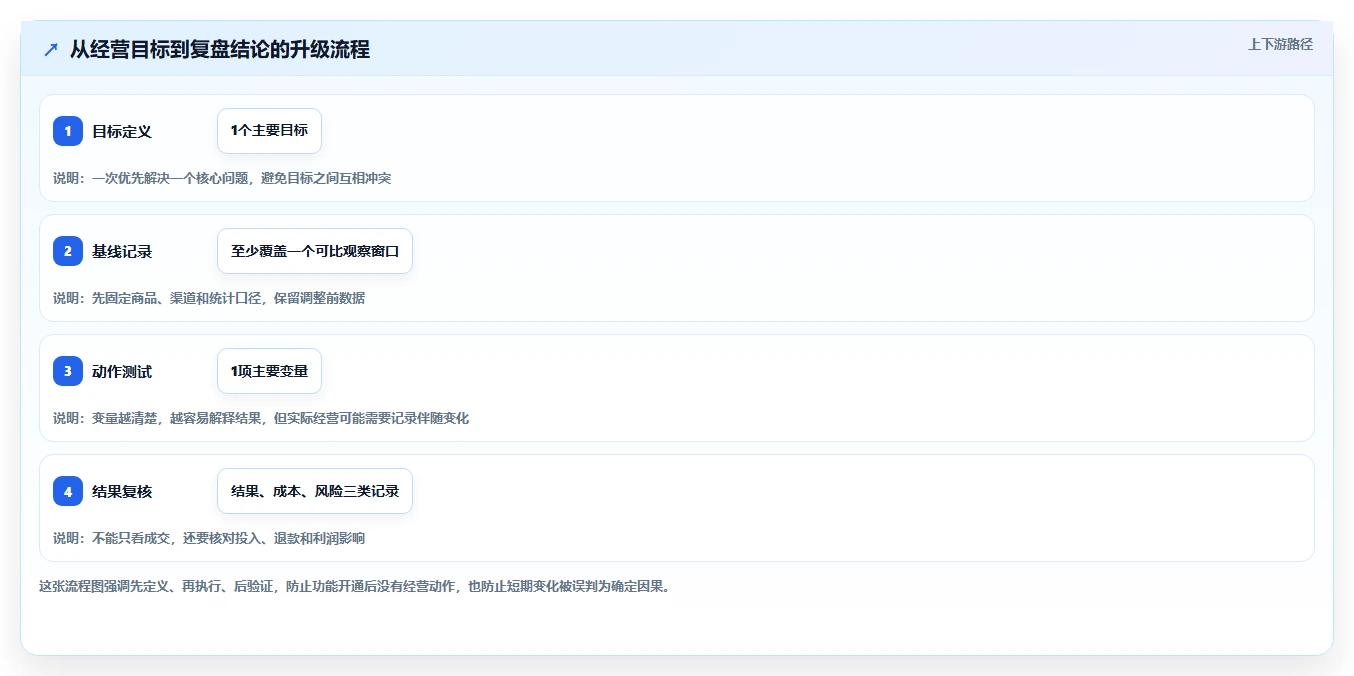Click the note about 先固定商品、渠道和统计口径
The height and width of the screenshot is (676, 1354).
[x=209, y=298]
